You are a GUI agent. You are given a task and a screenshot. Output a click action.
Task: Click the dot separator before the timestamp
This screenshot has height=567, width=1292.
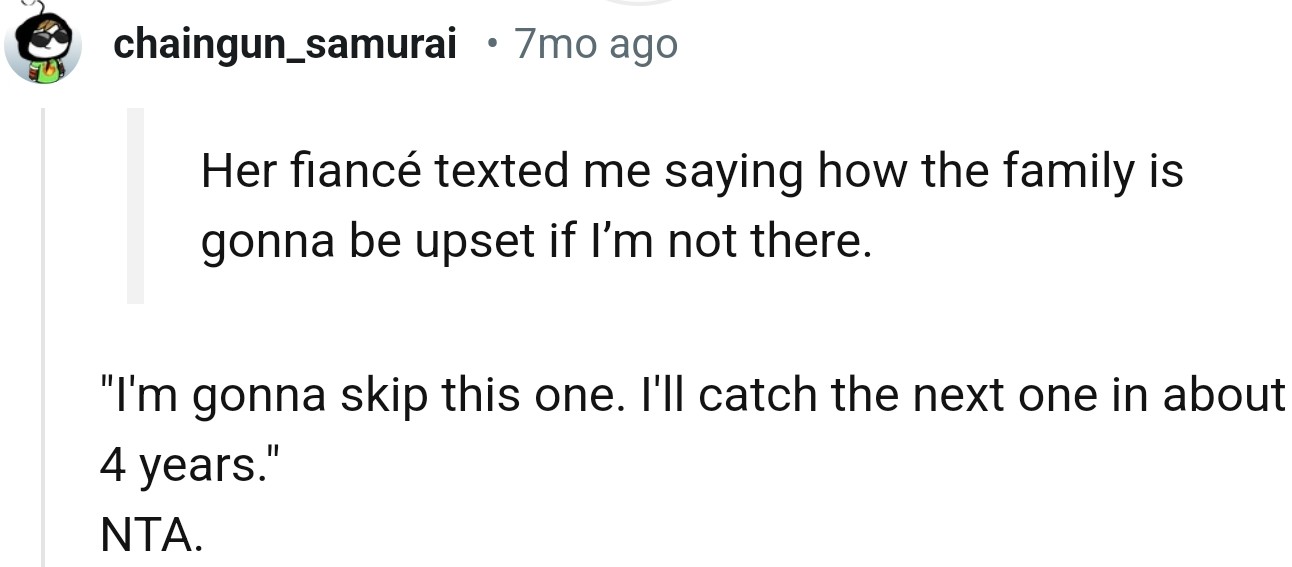[x=490, y=45]
